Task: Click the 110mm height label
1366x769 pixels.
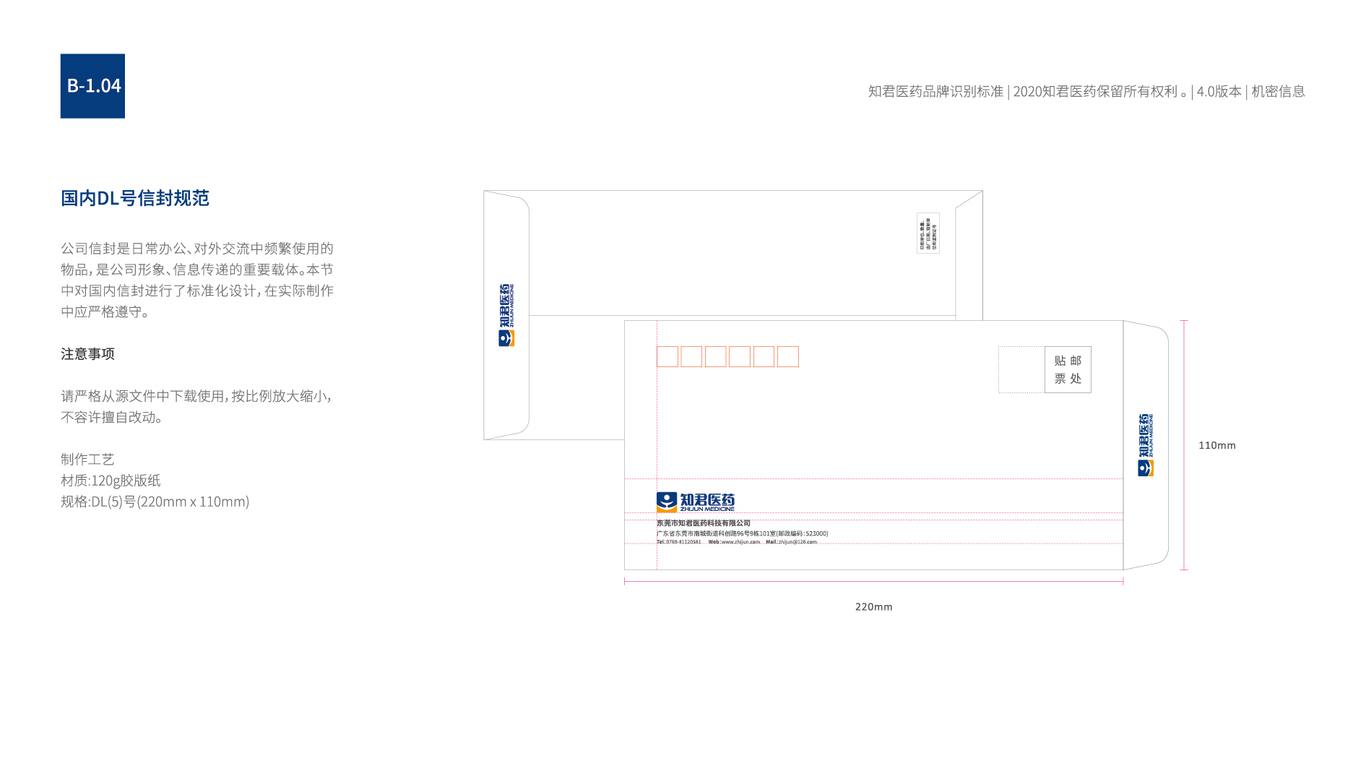Action: click(1217, 445)
